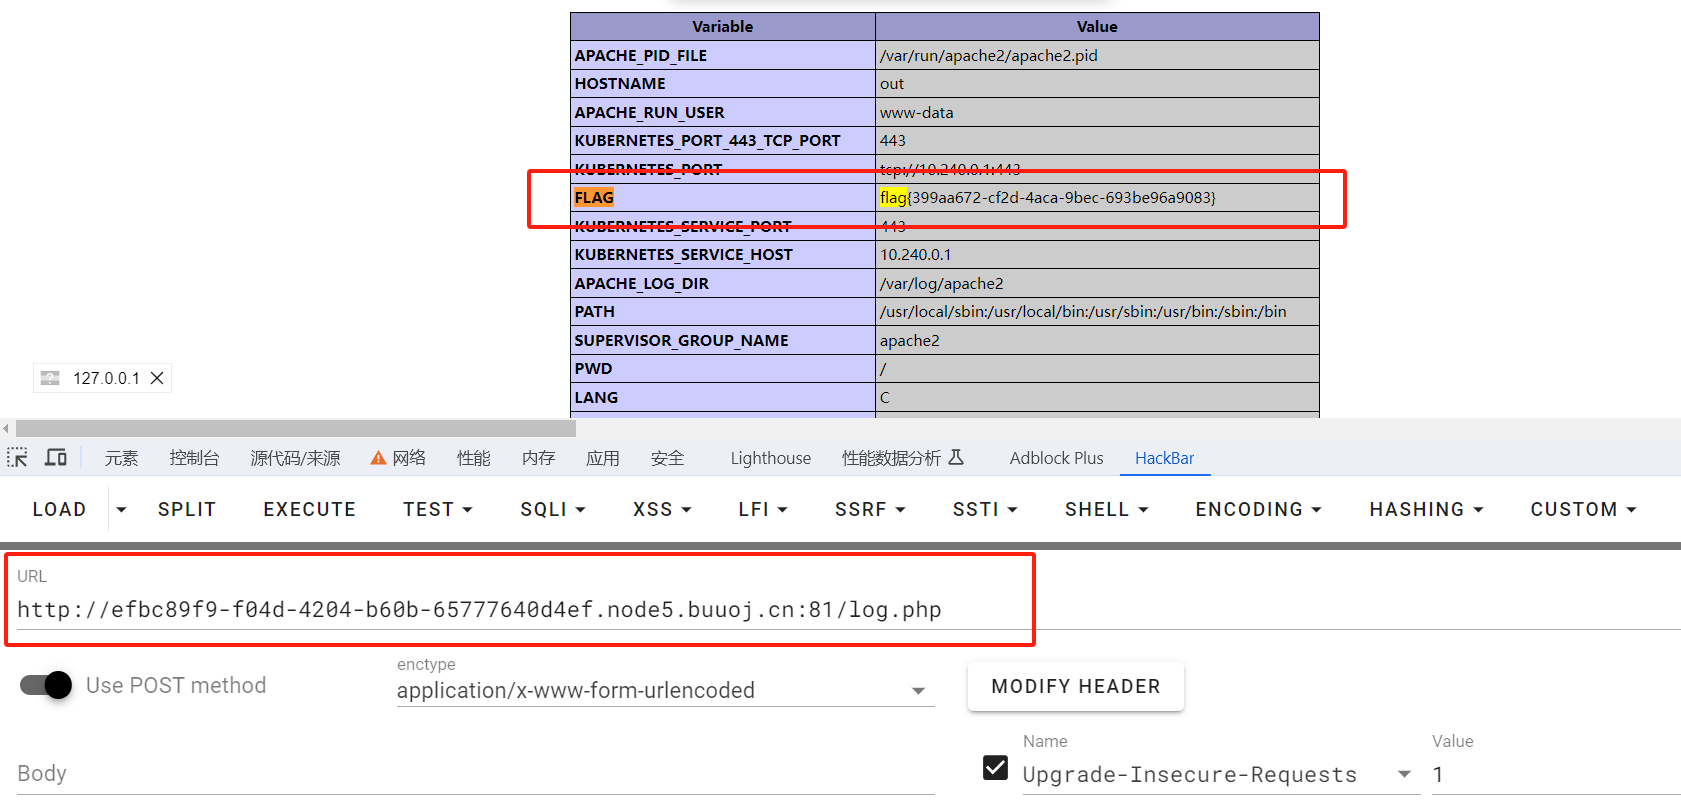Open the SSRF dropdown menu
The image size is (1681, 804).
(870, 509)
